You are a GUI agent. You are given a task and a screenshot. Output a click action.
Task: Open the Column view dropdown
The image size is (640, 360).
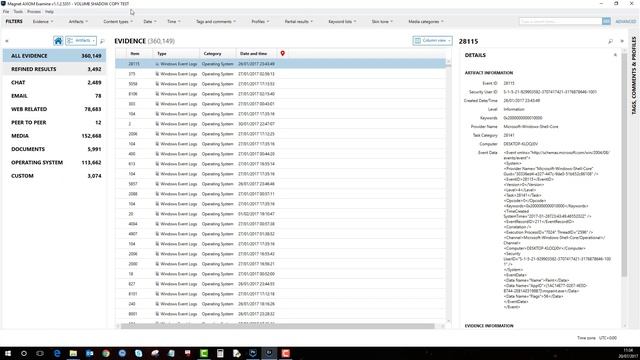[x=432, y=41]
